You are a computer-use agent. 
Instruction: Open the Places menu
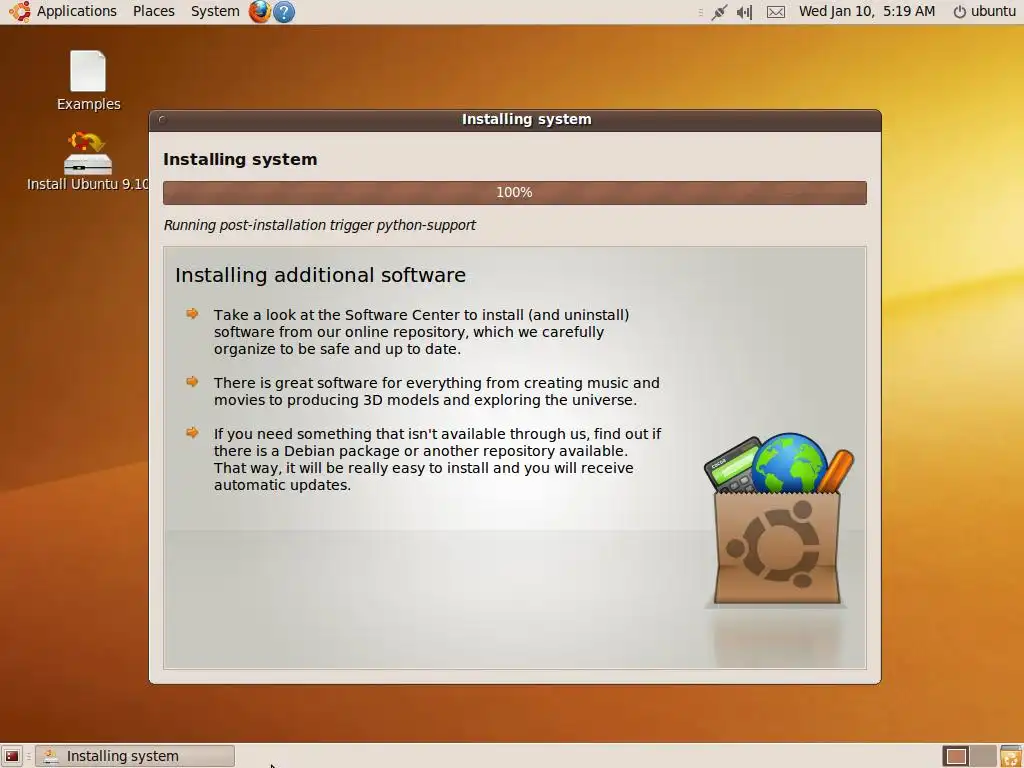point(153,11)
